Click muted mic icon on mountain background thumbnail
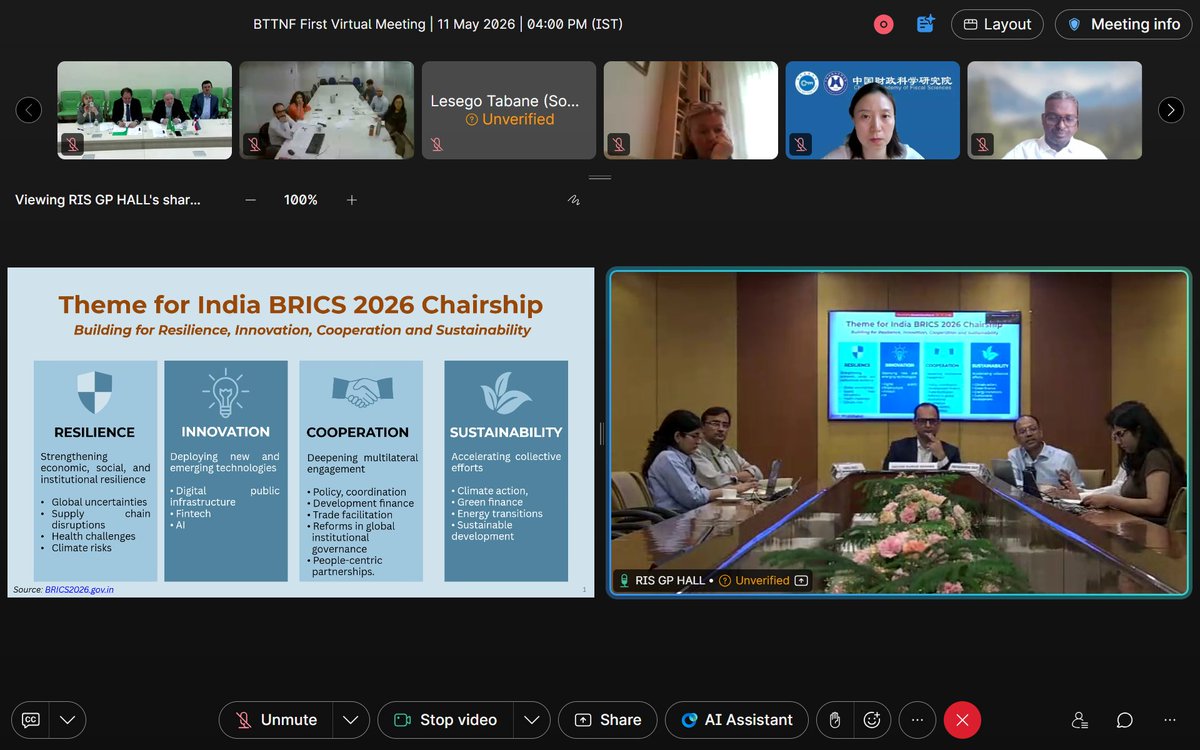 982,144
